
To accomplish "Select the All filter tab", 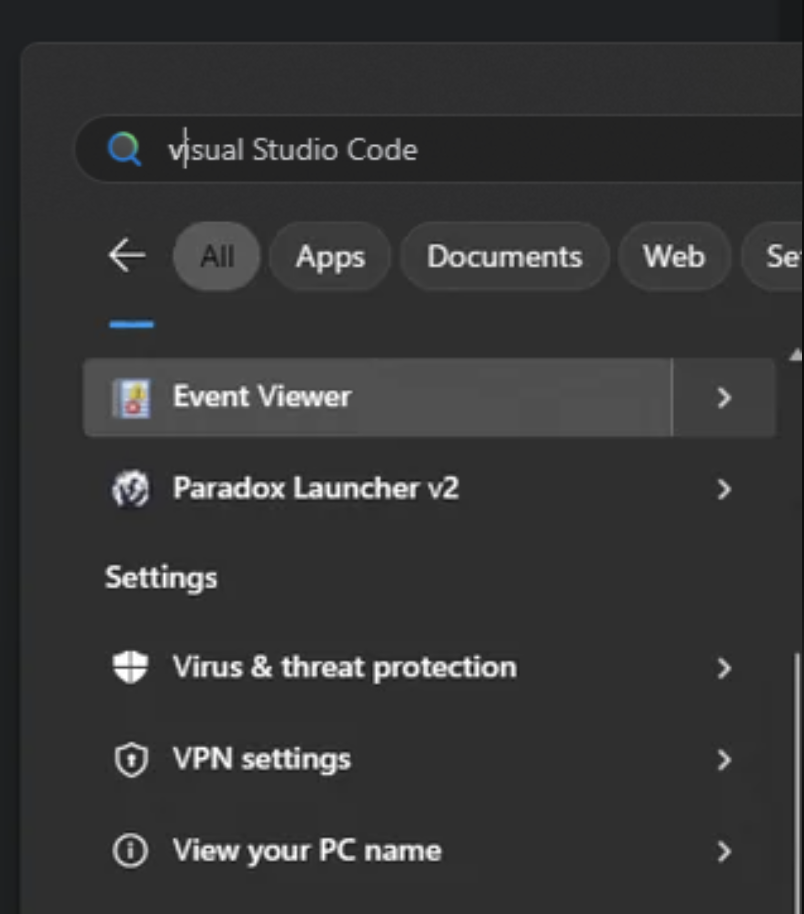I will tap(217, 257).
